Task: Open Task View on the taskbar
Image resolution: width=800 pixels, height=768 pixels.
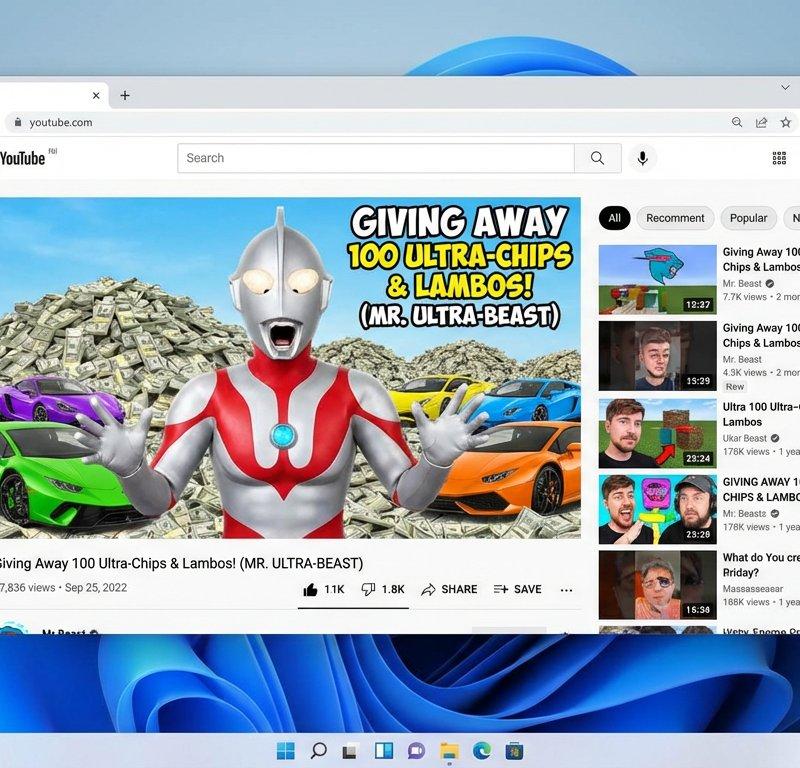Action: [x=351, y=751]
